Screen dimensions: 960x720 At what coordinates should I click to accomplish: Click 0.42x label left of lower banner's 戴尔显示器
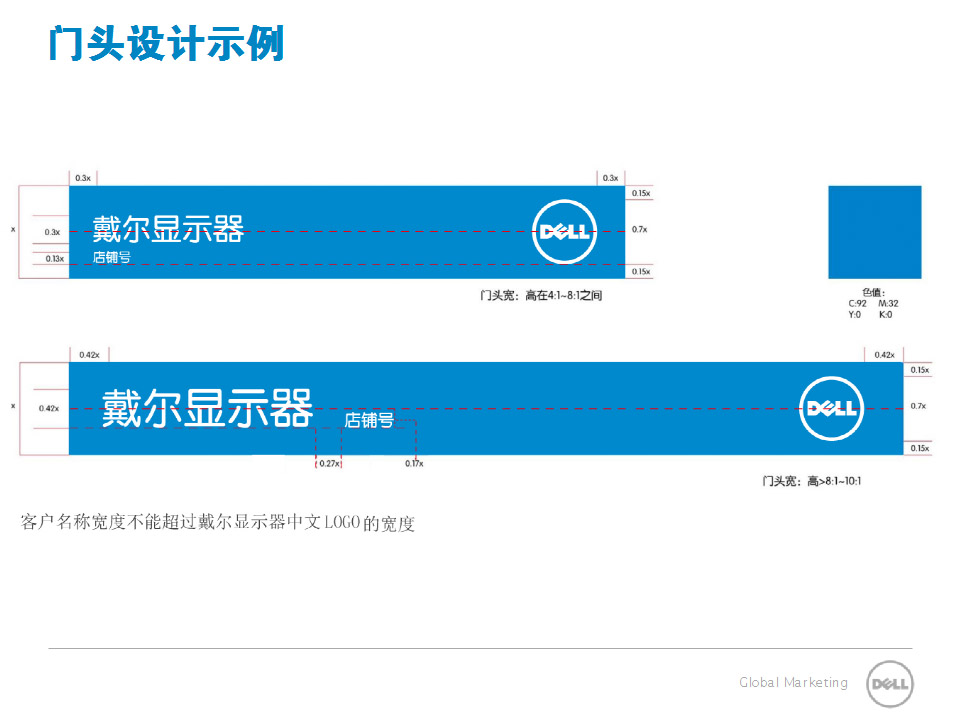pyautogui.click(x=49, y=408)
